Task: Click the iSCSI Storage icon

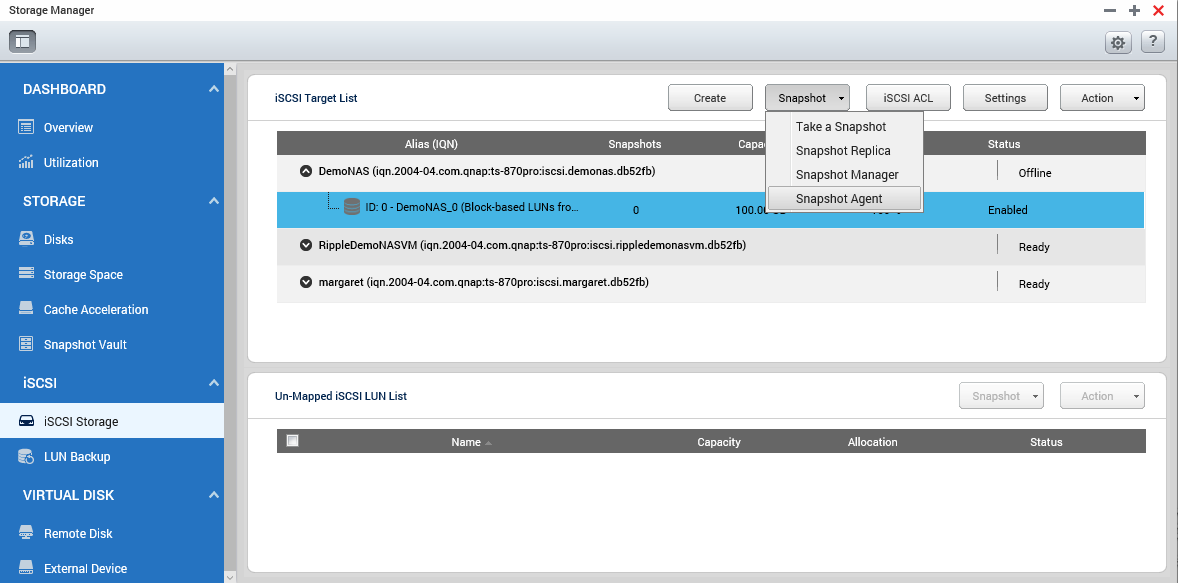Action: coord(26,421)
